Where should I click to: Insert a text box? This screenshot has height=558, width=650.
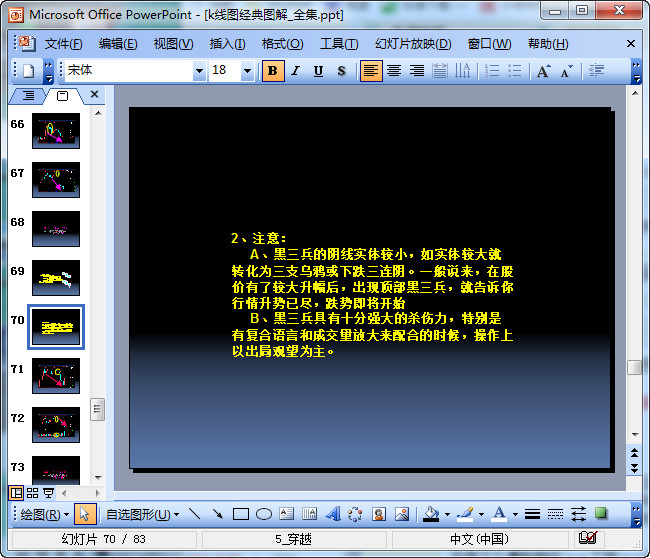point(286,514)
